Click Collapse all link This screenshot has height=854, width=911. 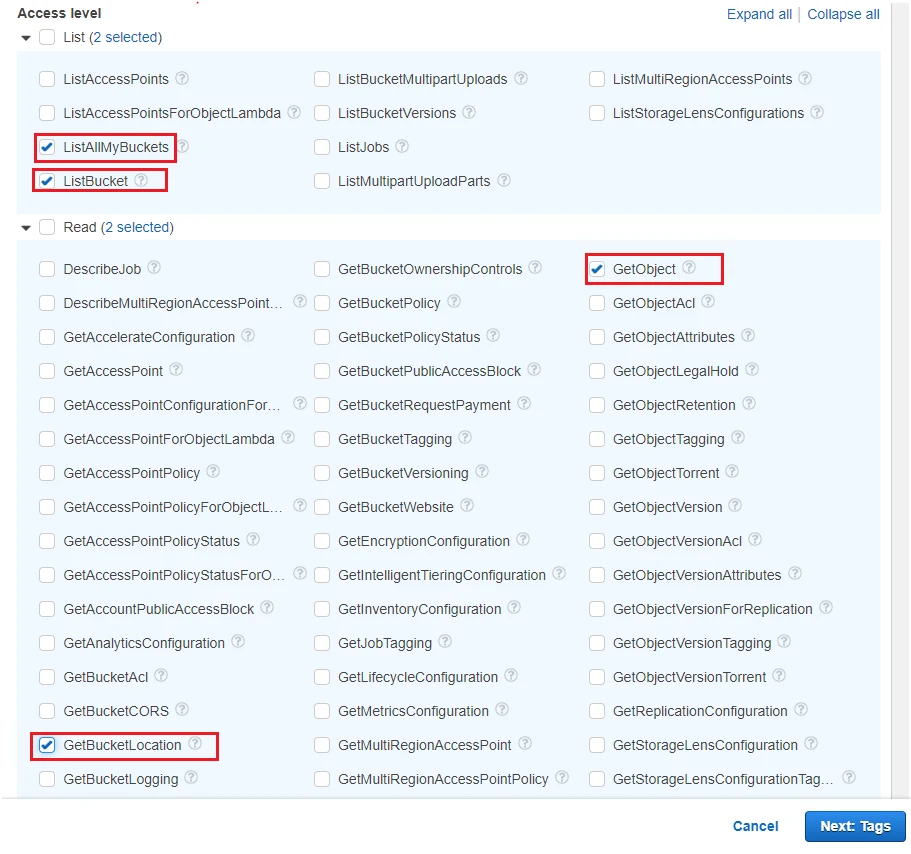(843, 14)
